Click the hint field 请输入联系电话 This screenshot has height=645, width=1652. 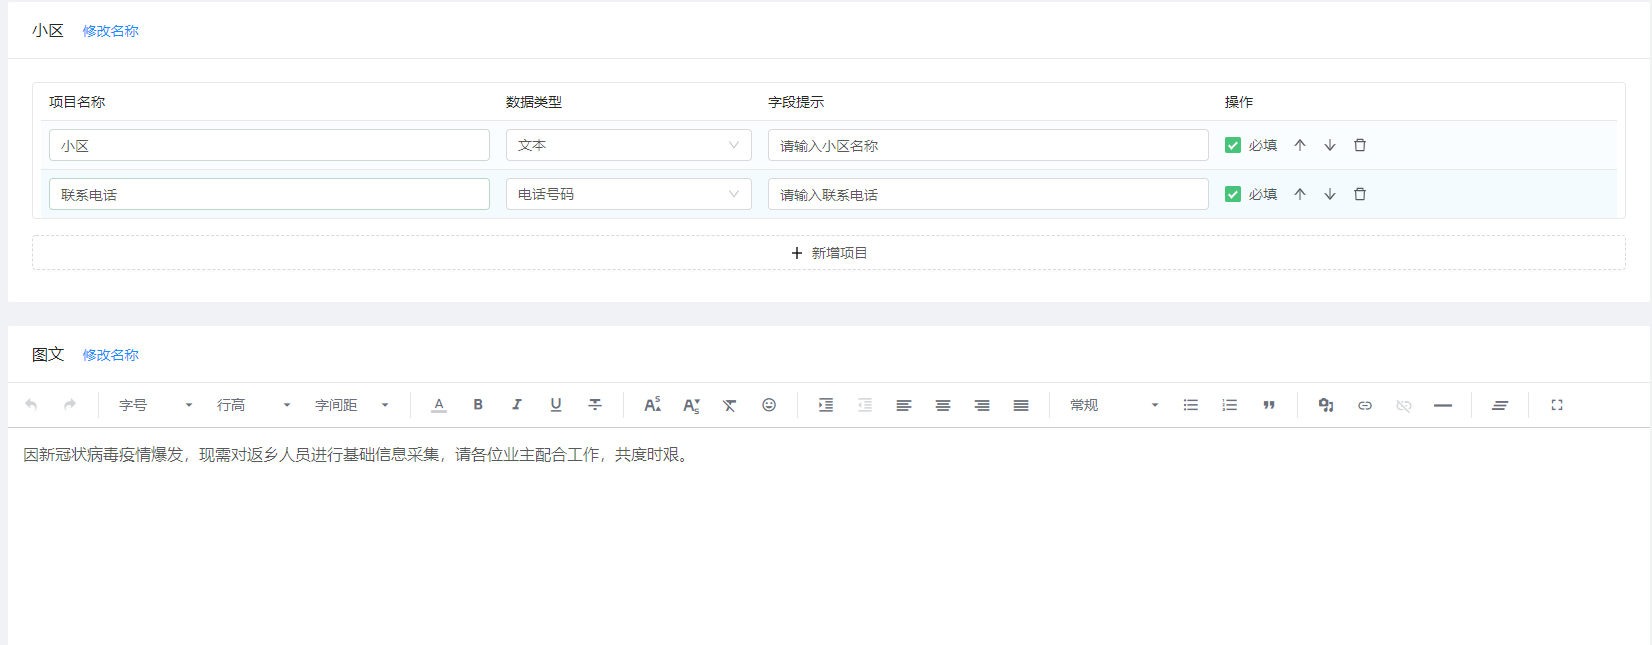(x=988, y=194)
